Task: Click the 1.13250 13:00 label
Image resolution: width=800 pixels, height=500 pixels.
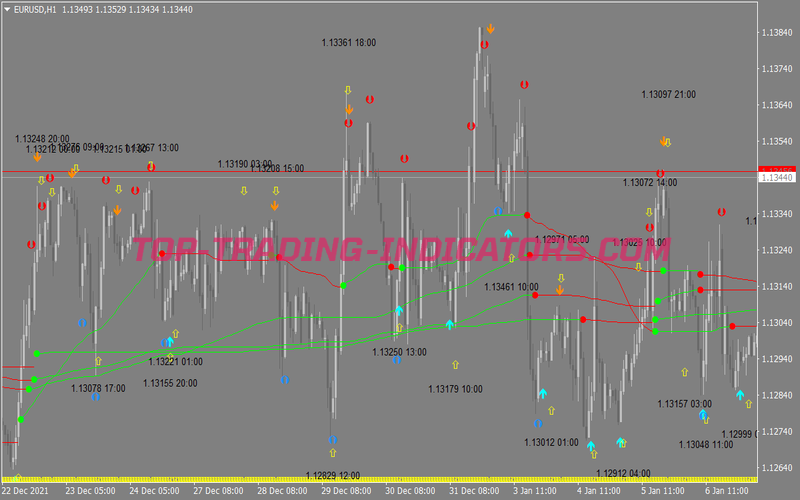Action: [399, 352]
